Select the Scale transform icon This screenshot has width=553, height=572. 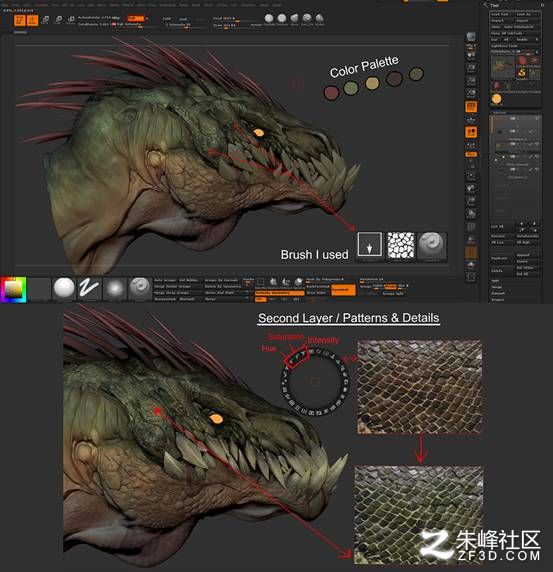coord(58,20)
